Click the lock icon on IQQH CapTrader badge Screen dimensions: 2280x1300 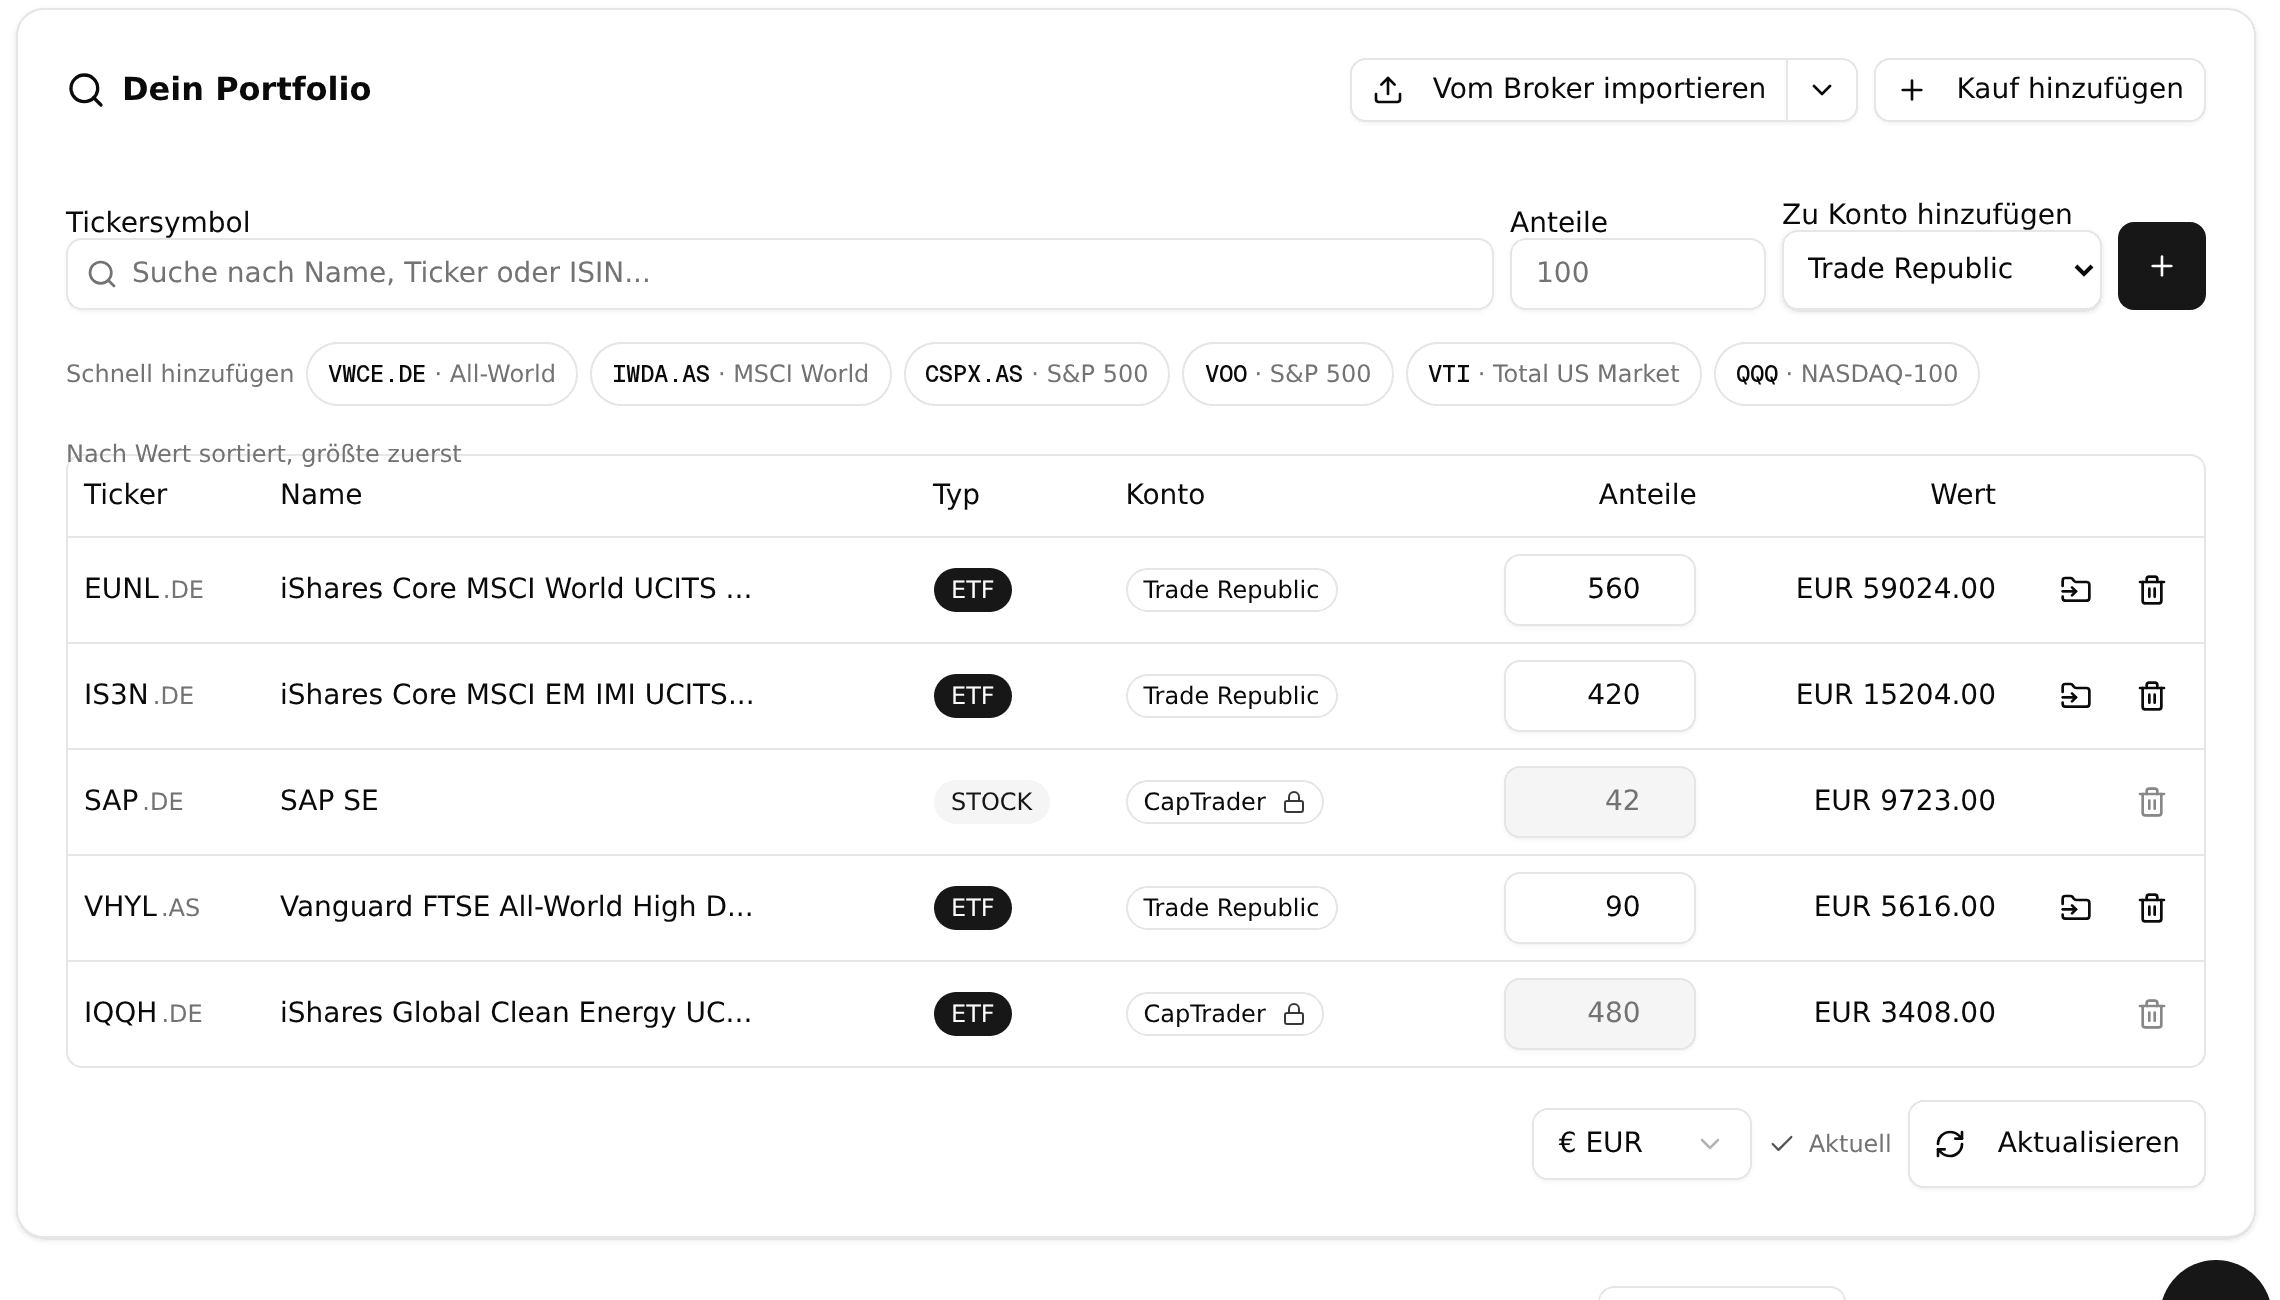click(x=1294, y=1014)
